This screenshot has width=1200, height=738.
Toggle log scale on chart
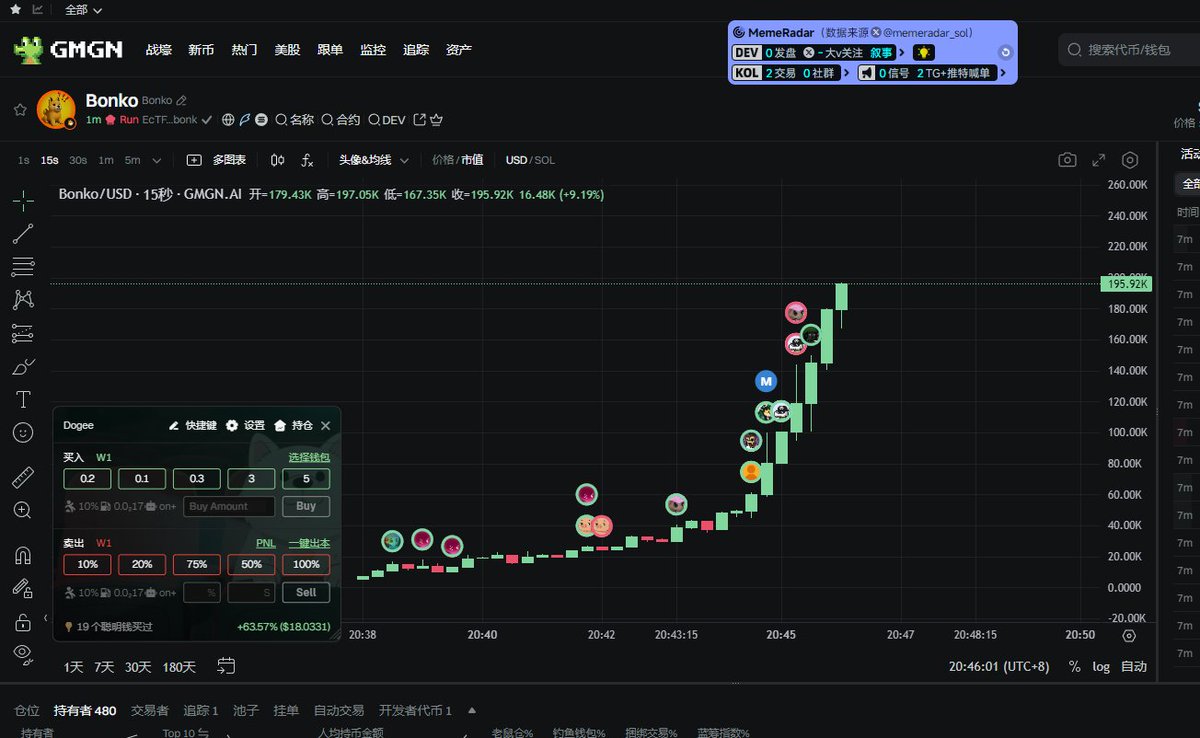[1101, 667]
